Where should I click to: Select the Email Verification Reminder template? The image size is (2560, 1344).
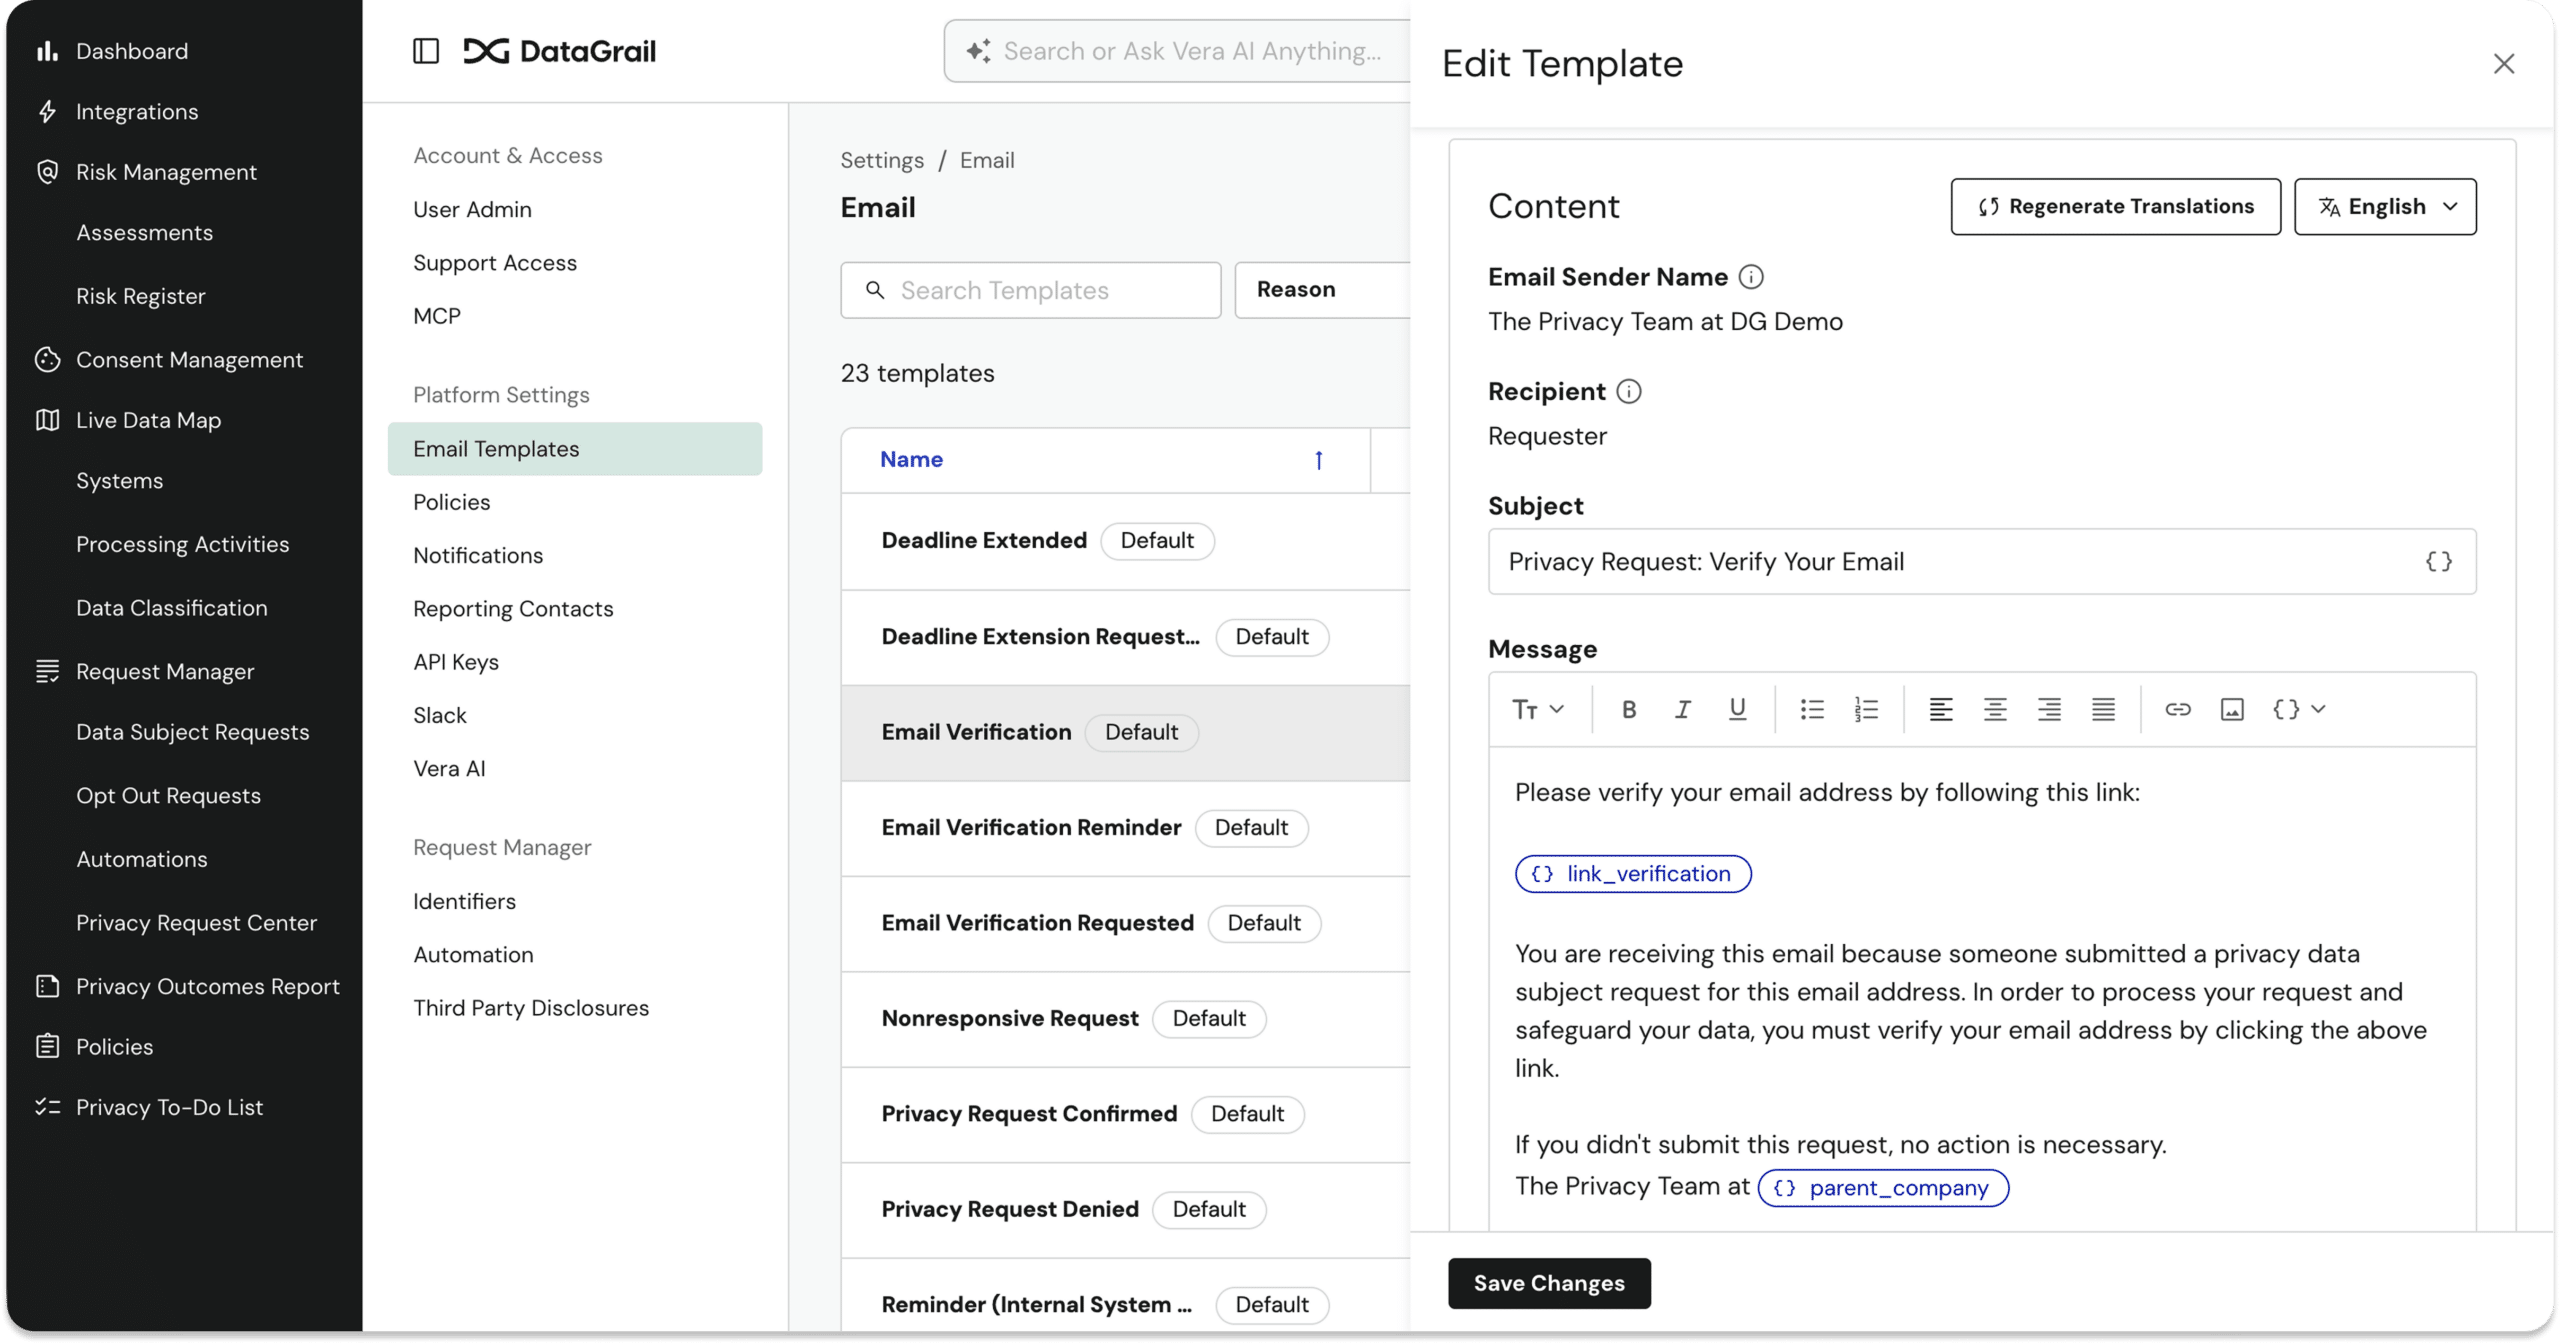click(x=1126, y=828)
